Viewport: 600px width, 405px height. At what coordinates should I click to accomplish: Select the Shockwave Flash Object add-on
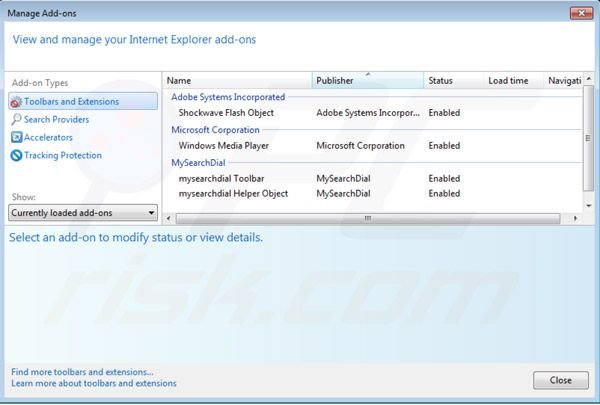pyautogui.click(x=226, y=113)
